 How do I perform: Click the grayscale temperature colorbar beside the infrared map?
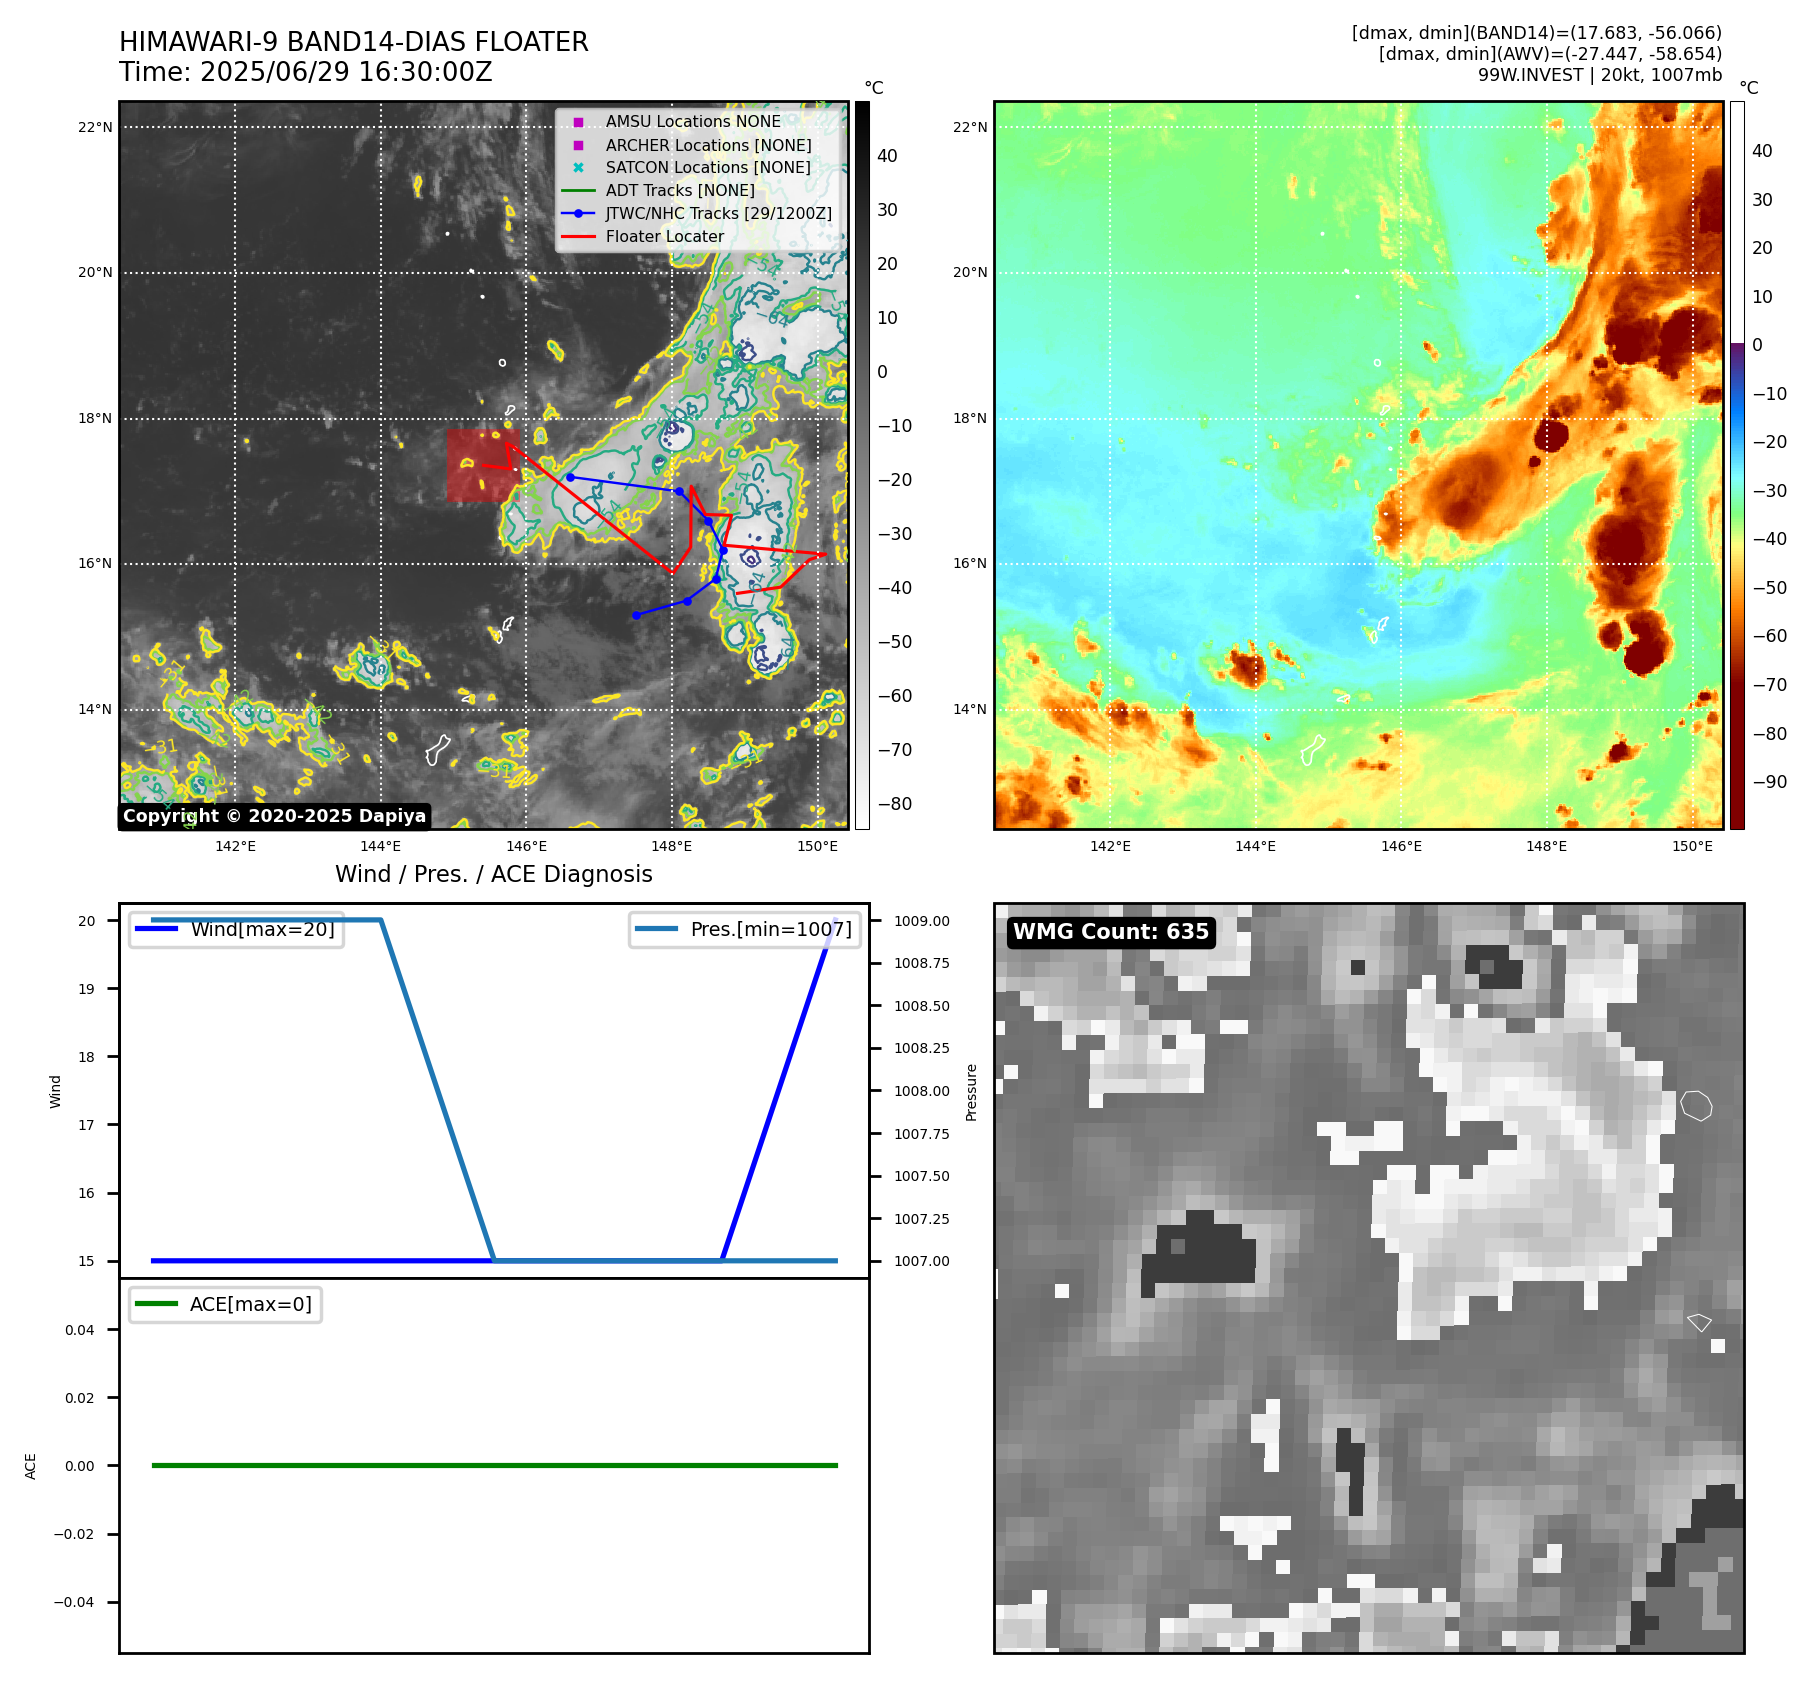click(x=862, y=465)
